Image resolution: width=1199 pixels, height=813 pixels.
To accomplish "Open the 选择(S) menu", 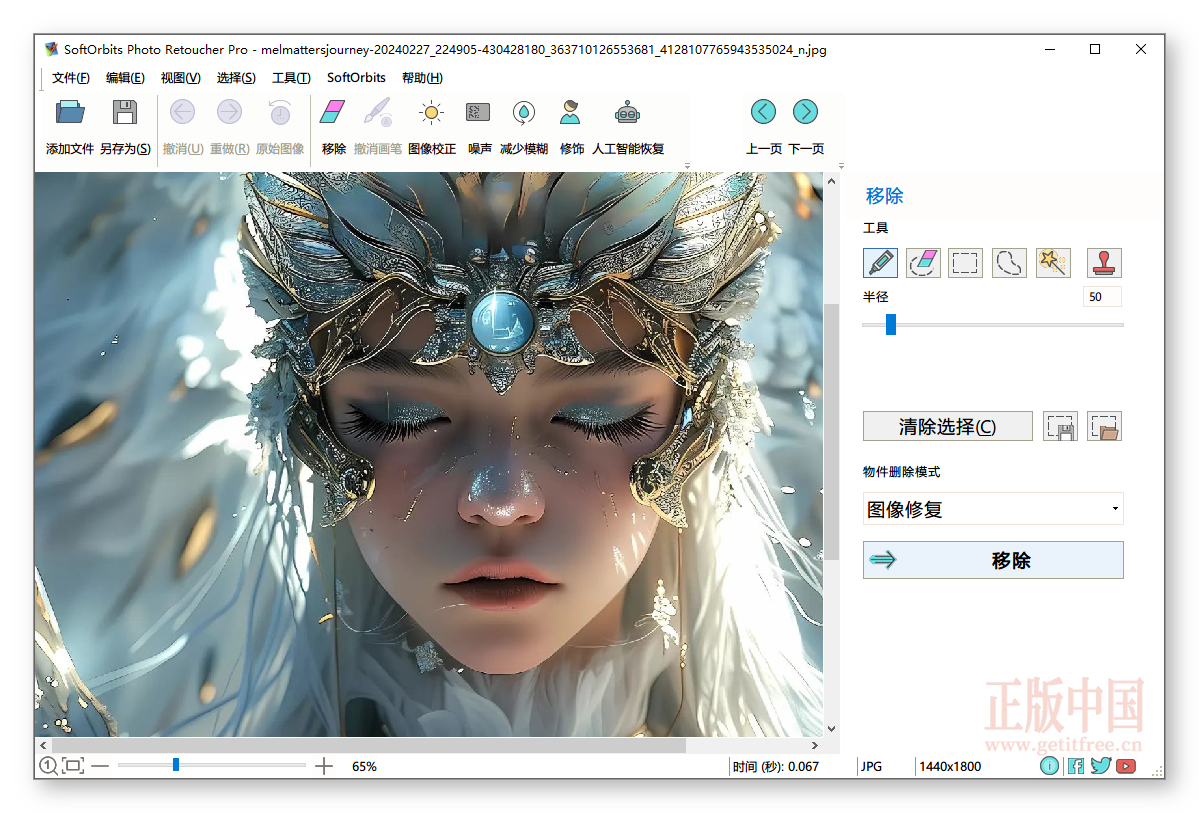I will 236,78.
